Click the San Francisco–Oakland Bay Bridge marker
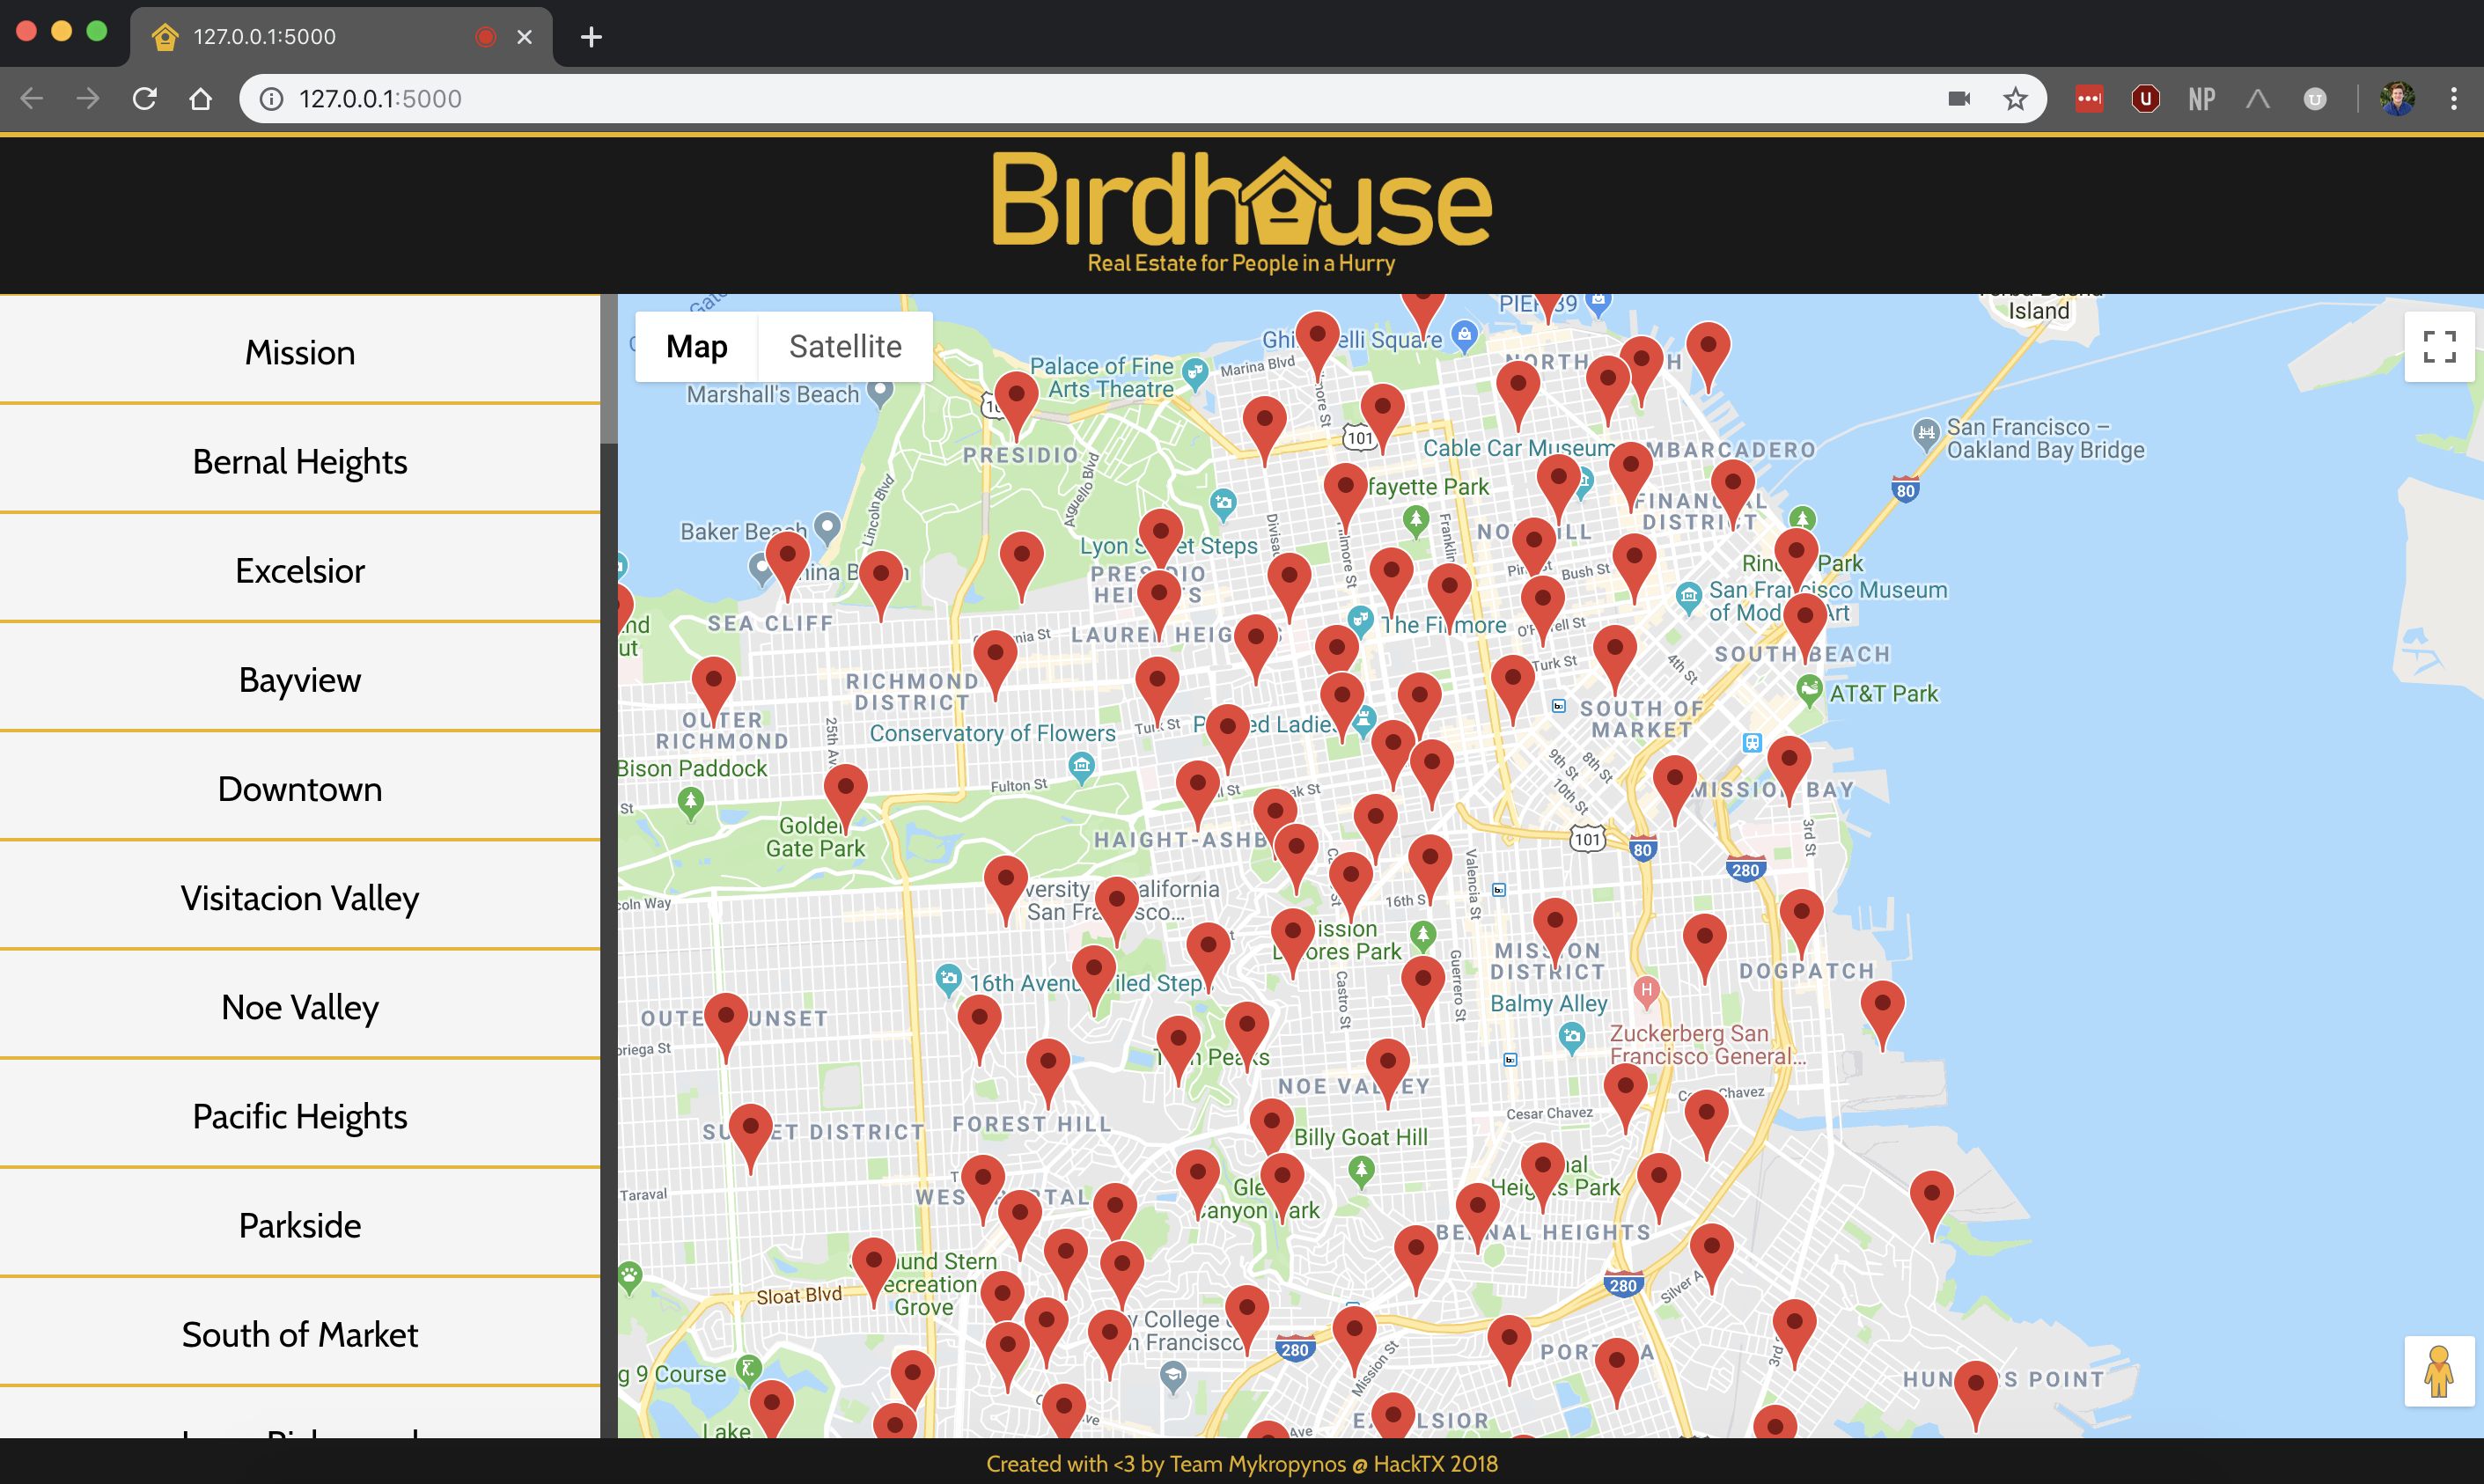 click(1926, 434)
